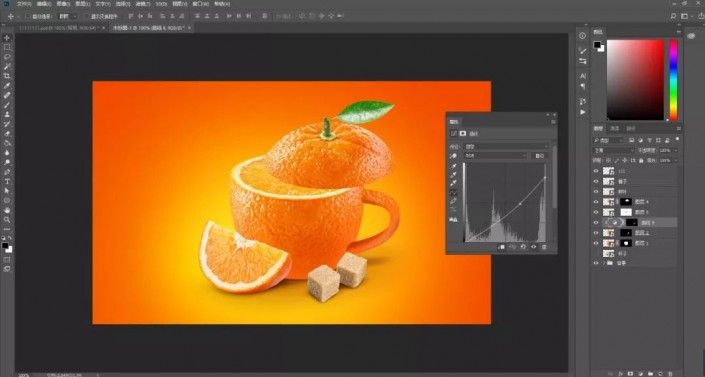Click the middle control point on the curve

pyautogui.click(x=520, y=204)
